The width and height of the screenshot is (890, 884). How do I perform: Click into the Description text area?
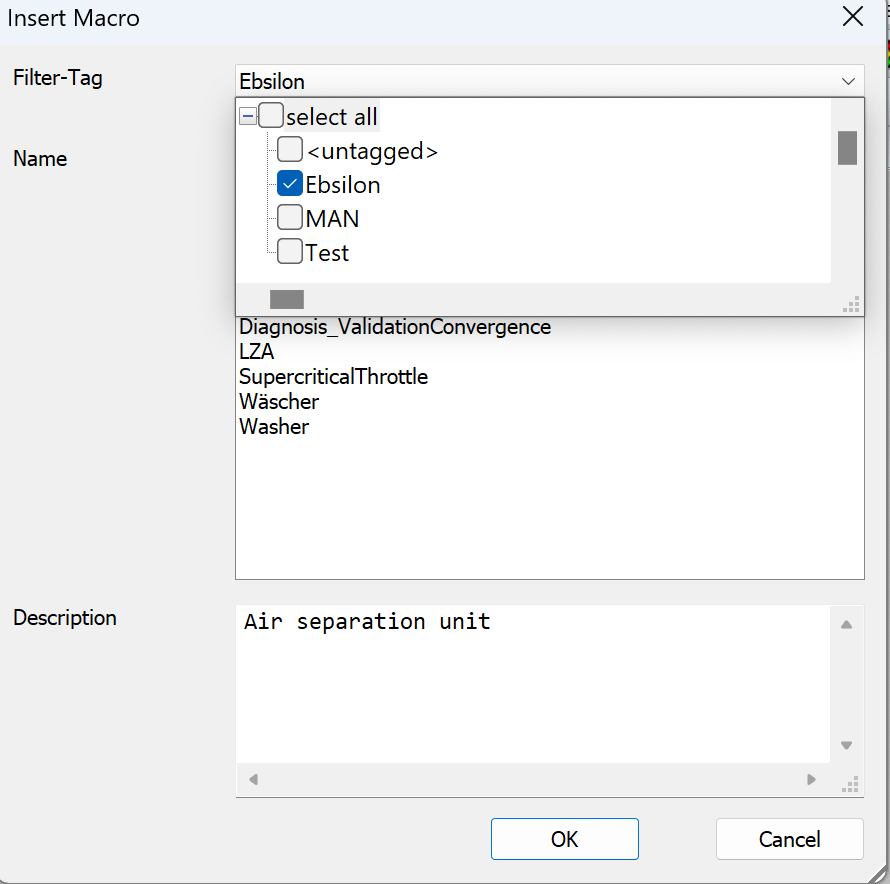point(533,684)
